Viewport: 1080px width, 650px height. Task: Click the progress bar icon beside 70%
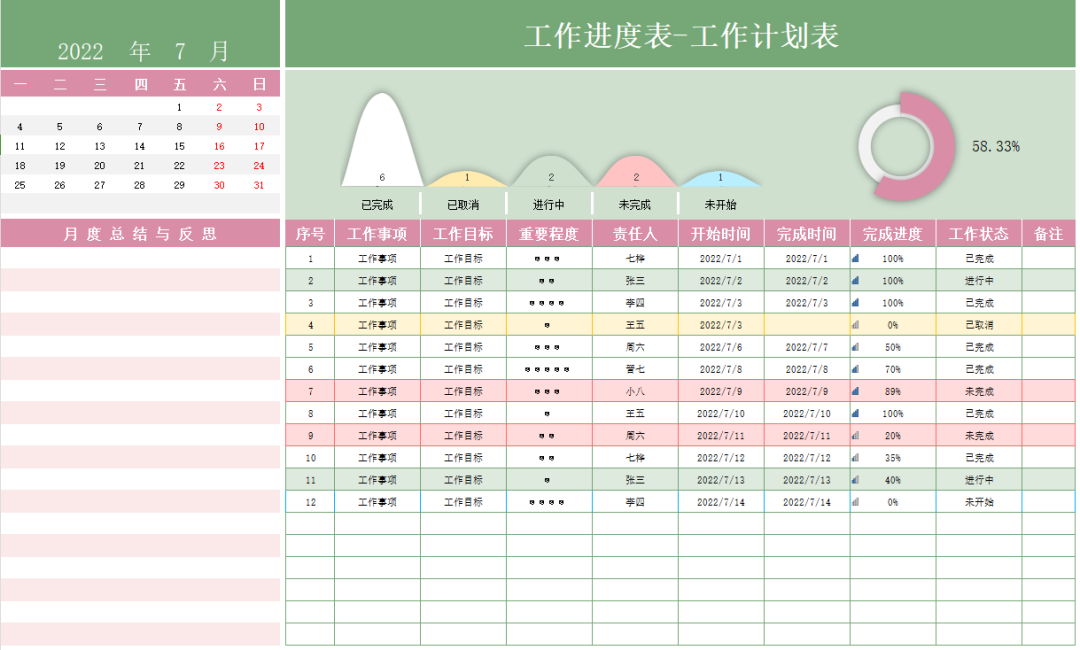click(x=855, y=370)
